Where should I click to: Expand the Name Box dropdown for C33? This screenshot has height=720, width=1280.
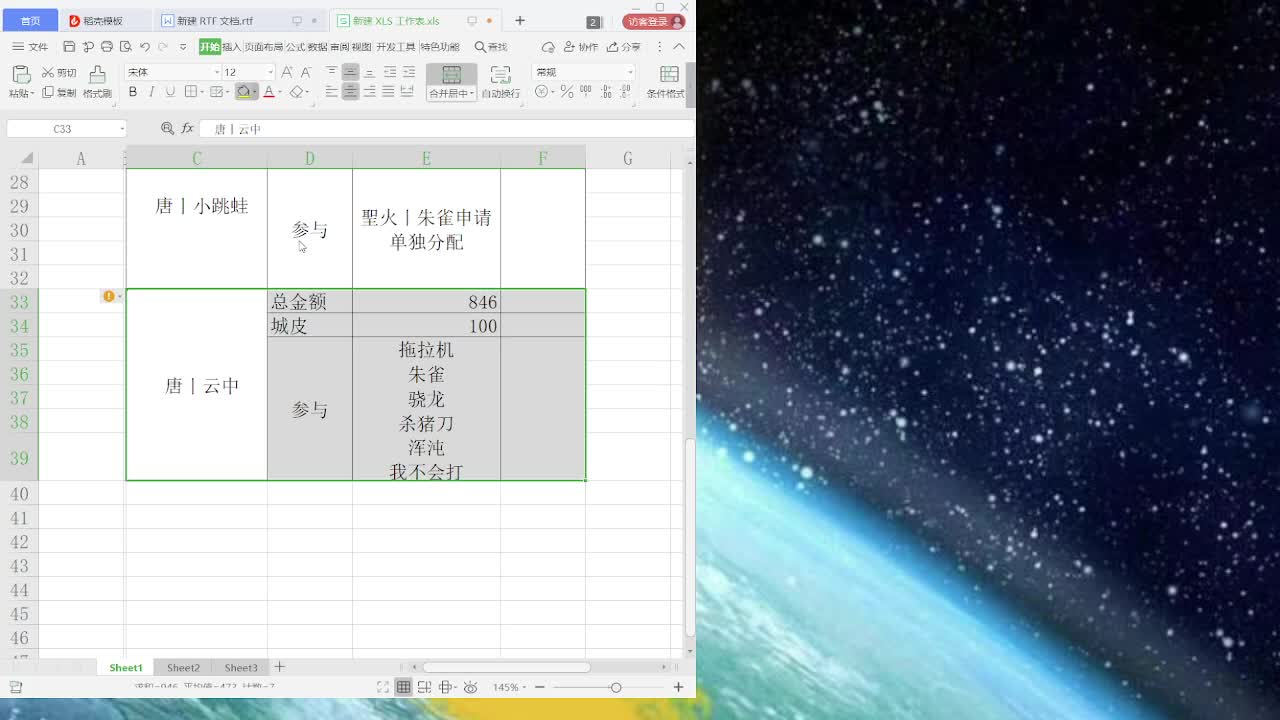click(x=122, y=129)
